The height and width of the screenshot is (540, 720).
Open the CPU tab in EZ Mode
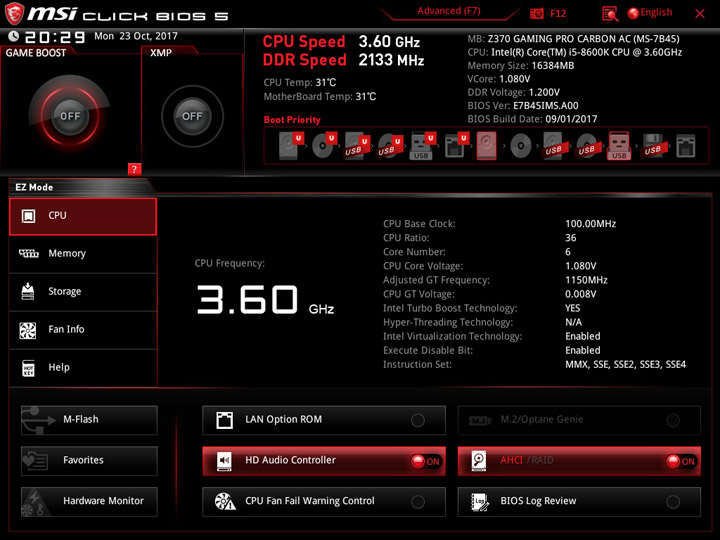click(x=83, y=216)
